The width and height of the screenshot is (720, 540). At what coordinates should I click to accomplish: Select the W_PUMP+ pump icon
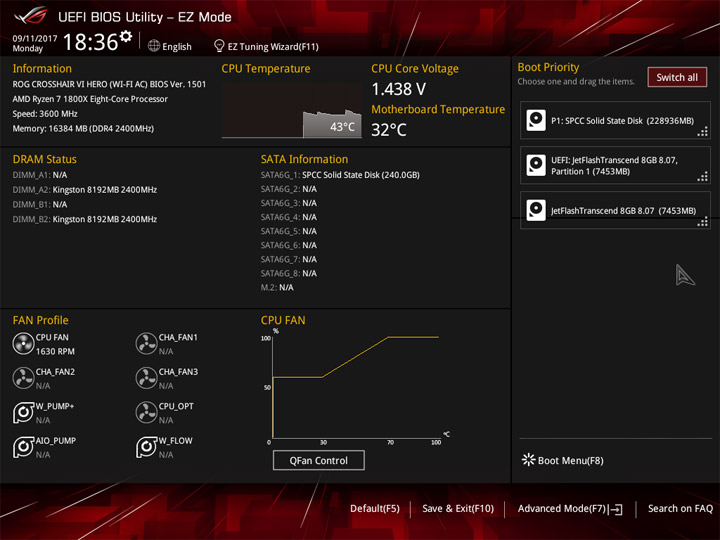click(x=23, y=413)
